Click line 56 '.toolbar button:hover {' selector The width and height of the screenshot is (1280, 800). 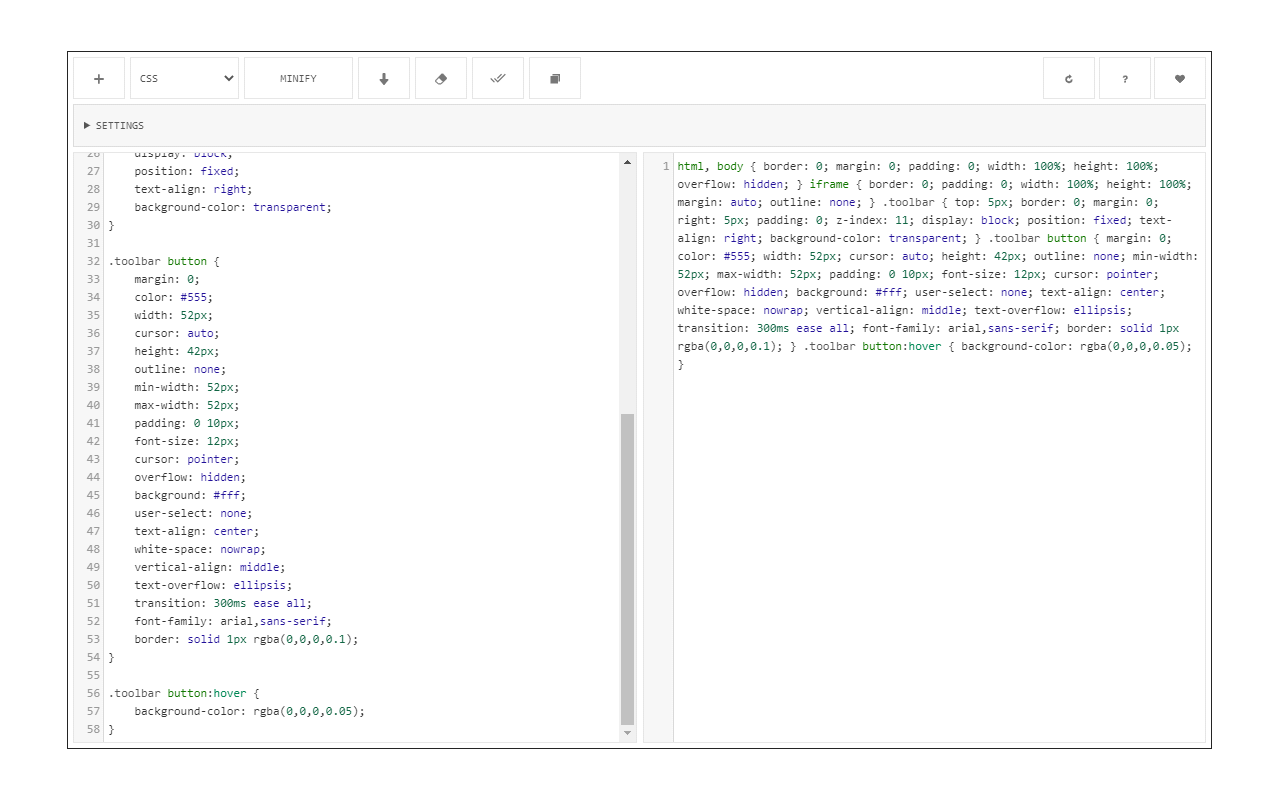click(184, 693)
